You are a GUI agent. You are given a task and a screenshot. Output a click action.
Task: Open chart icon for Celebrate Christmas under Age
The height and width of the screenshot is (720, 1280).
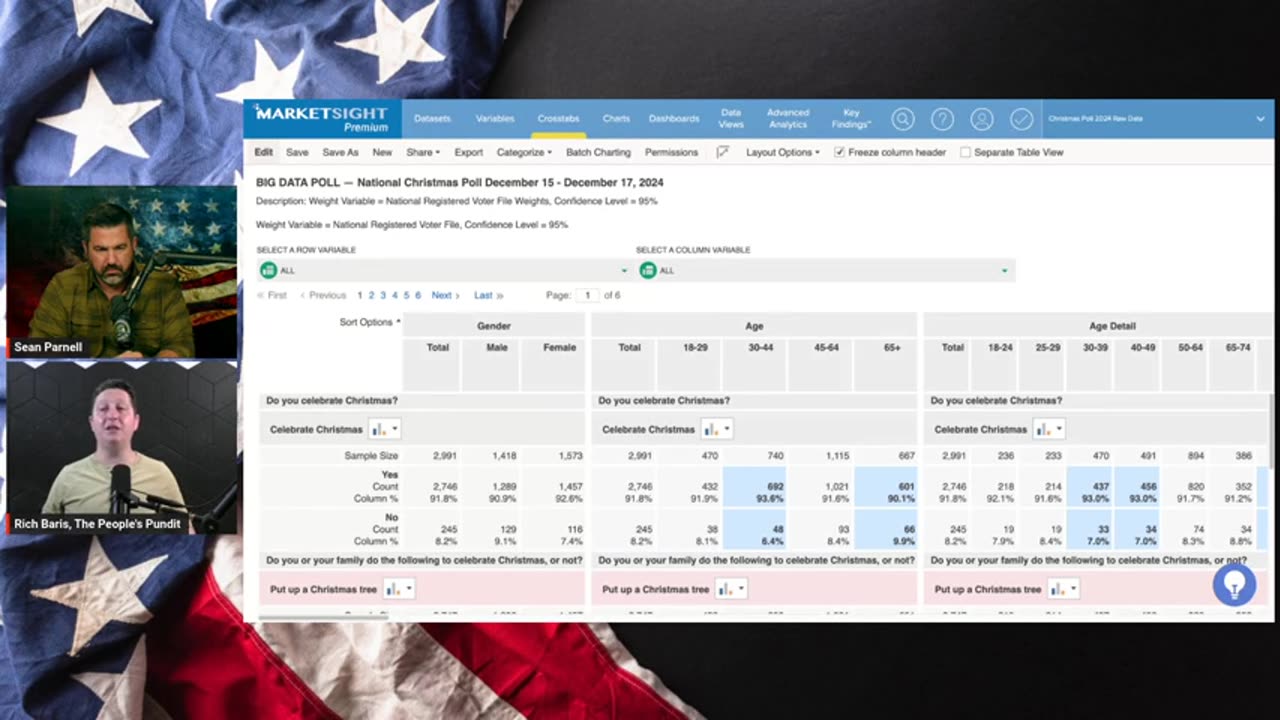tap(716, 429)
